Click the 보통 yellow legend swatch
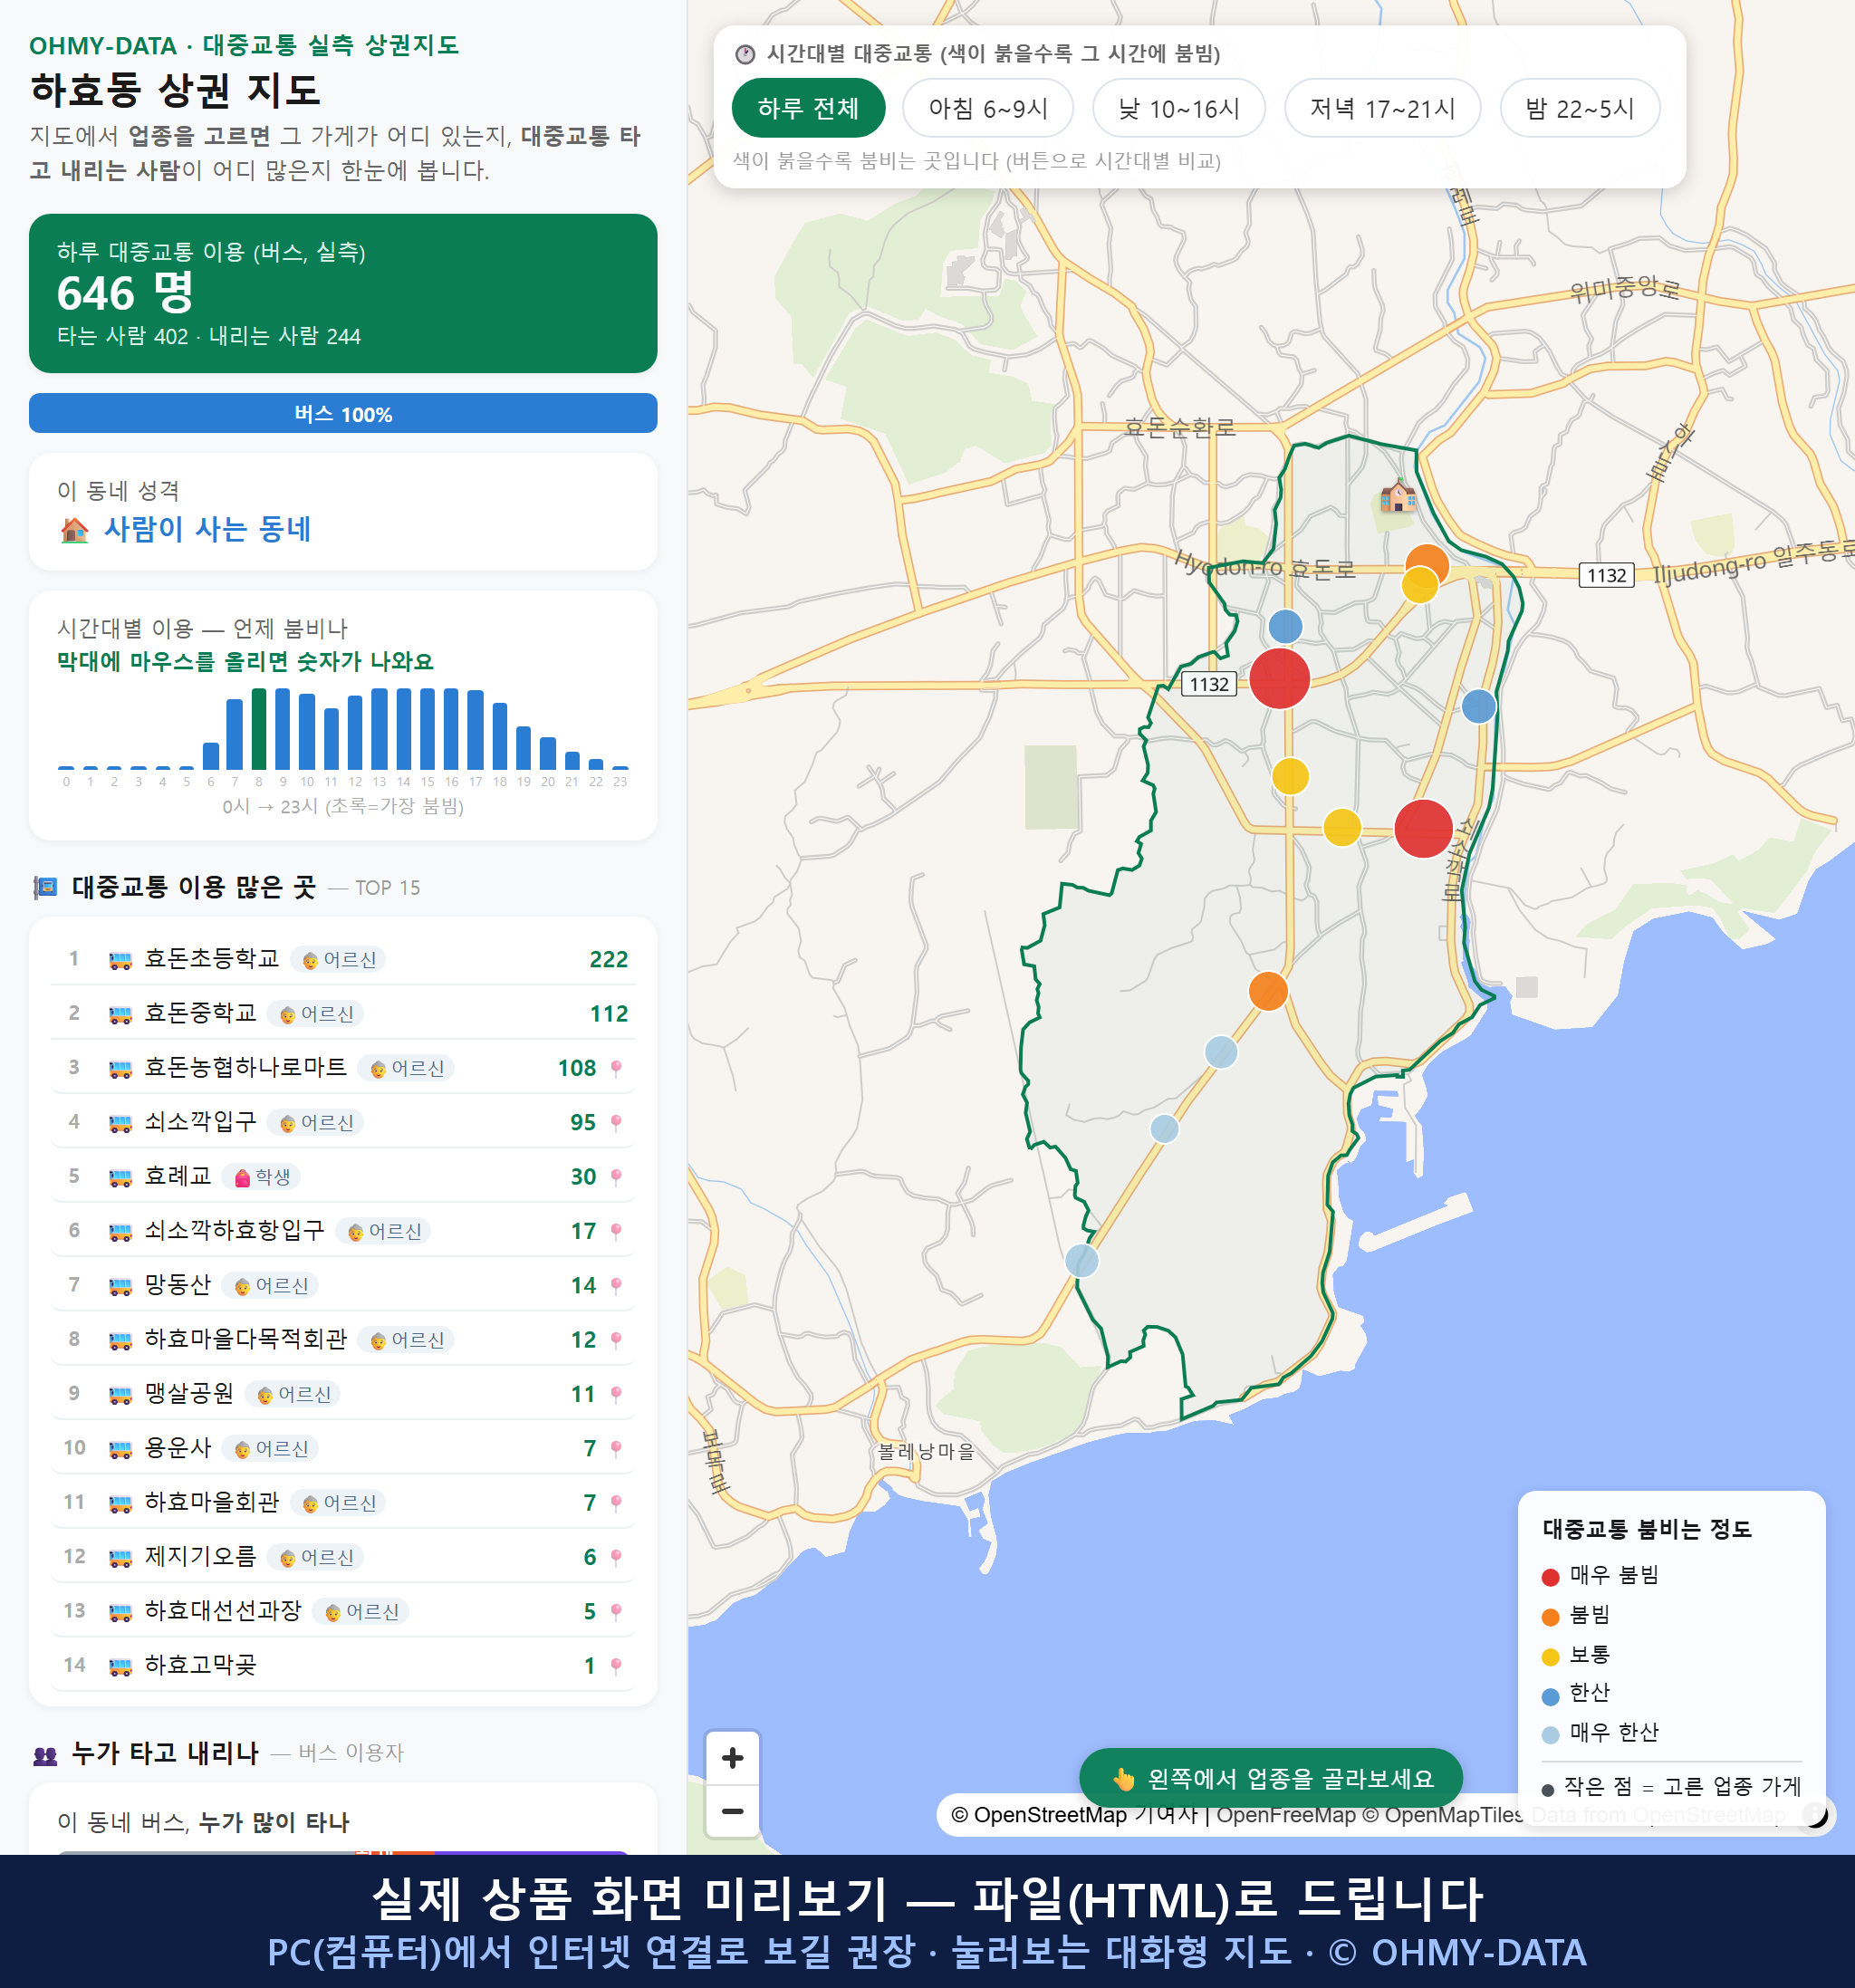The image size is (1855, 1988). tap(1550, 1657)
